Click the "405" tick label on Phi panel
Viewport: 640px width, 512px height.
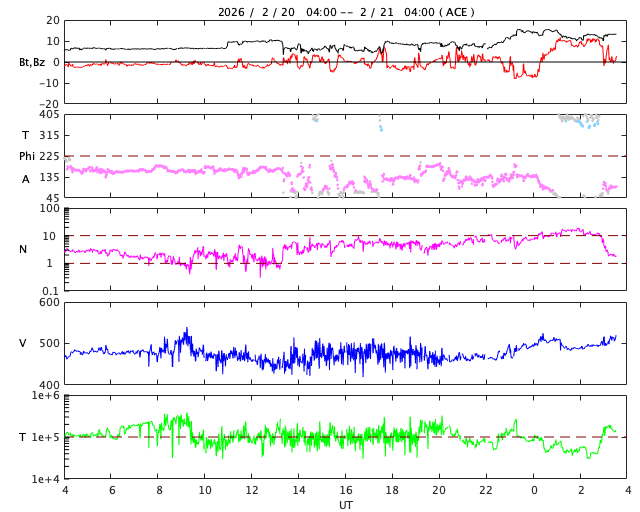(x=48, y=115)
